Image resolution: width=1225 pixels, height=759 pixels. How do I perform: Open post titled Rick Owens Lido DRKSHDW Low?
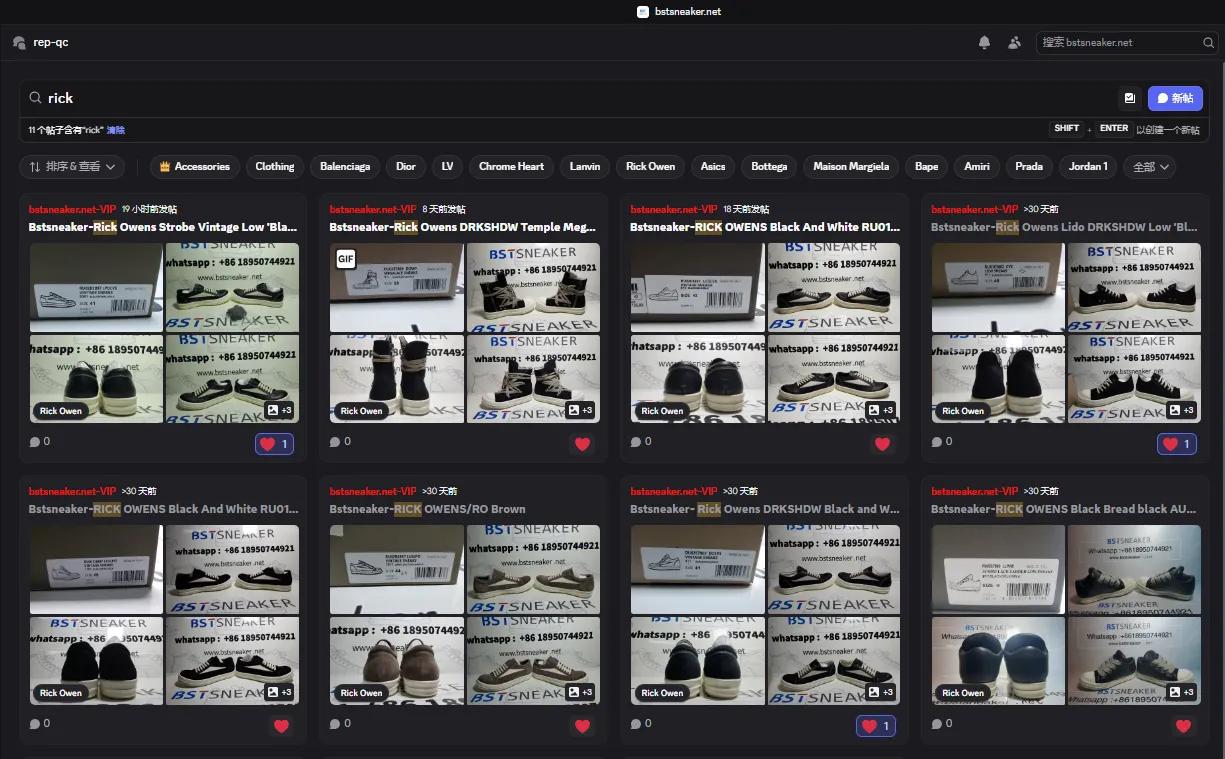click(x=1064, y=227)
